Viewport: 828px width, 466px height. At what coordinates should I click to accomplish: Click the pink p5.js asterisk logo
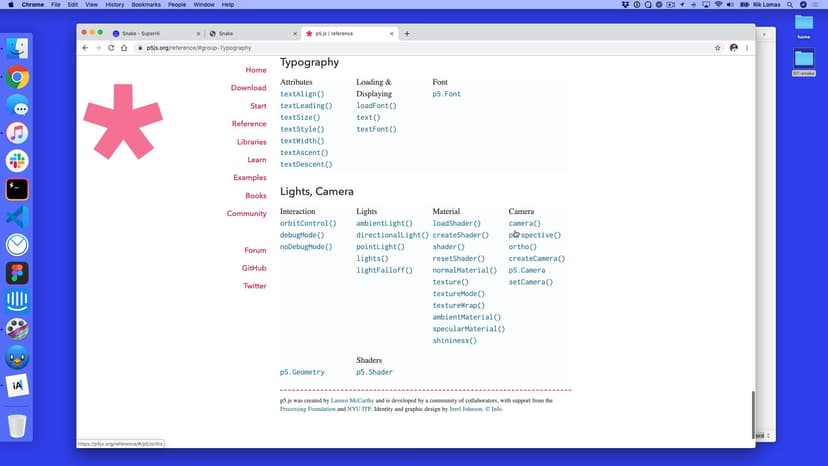[x=122, y=122]
